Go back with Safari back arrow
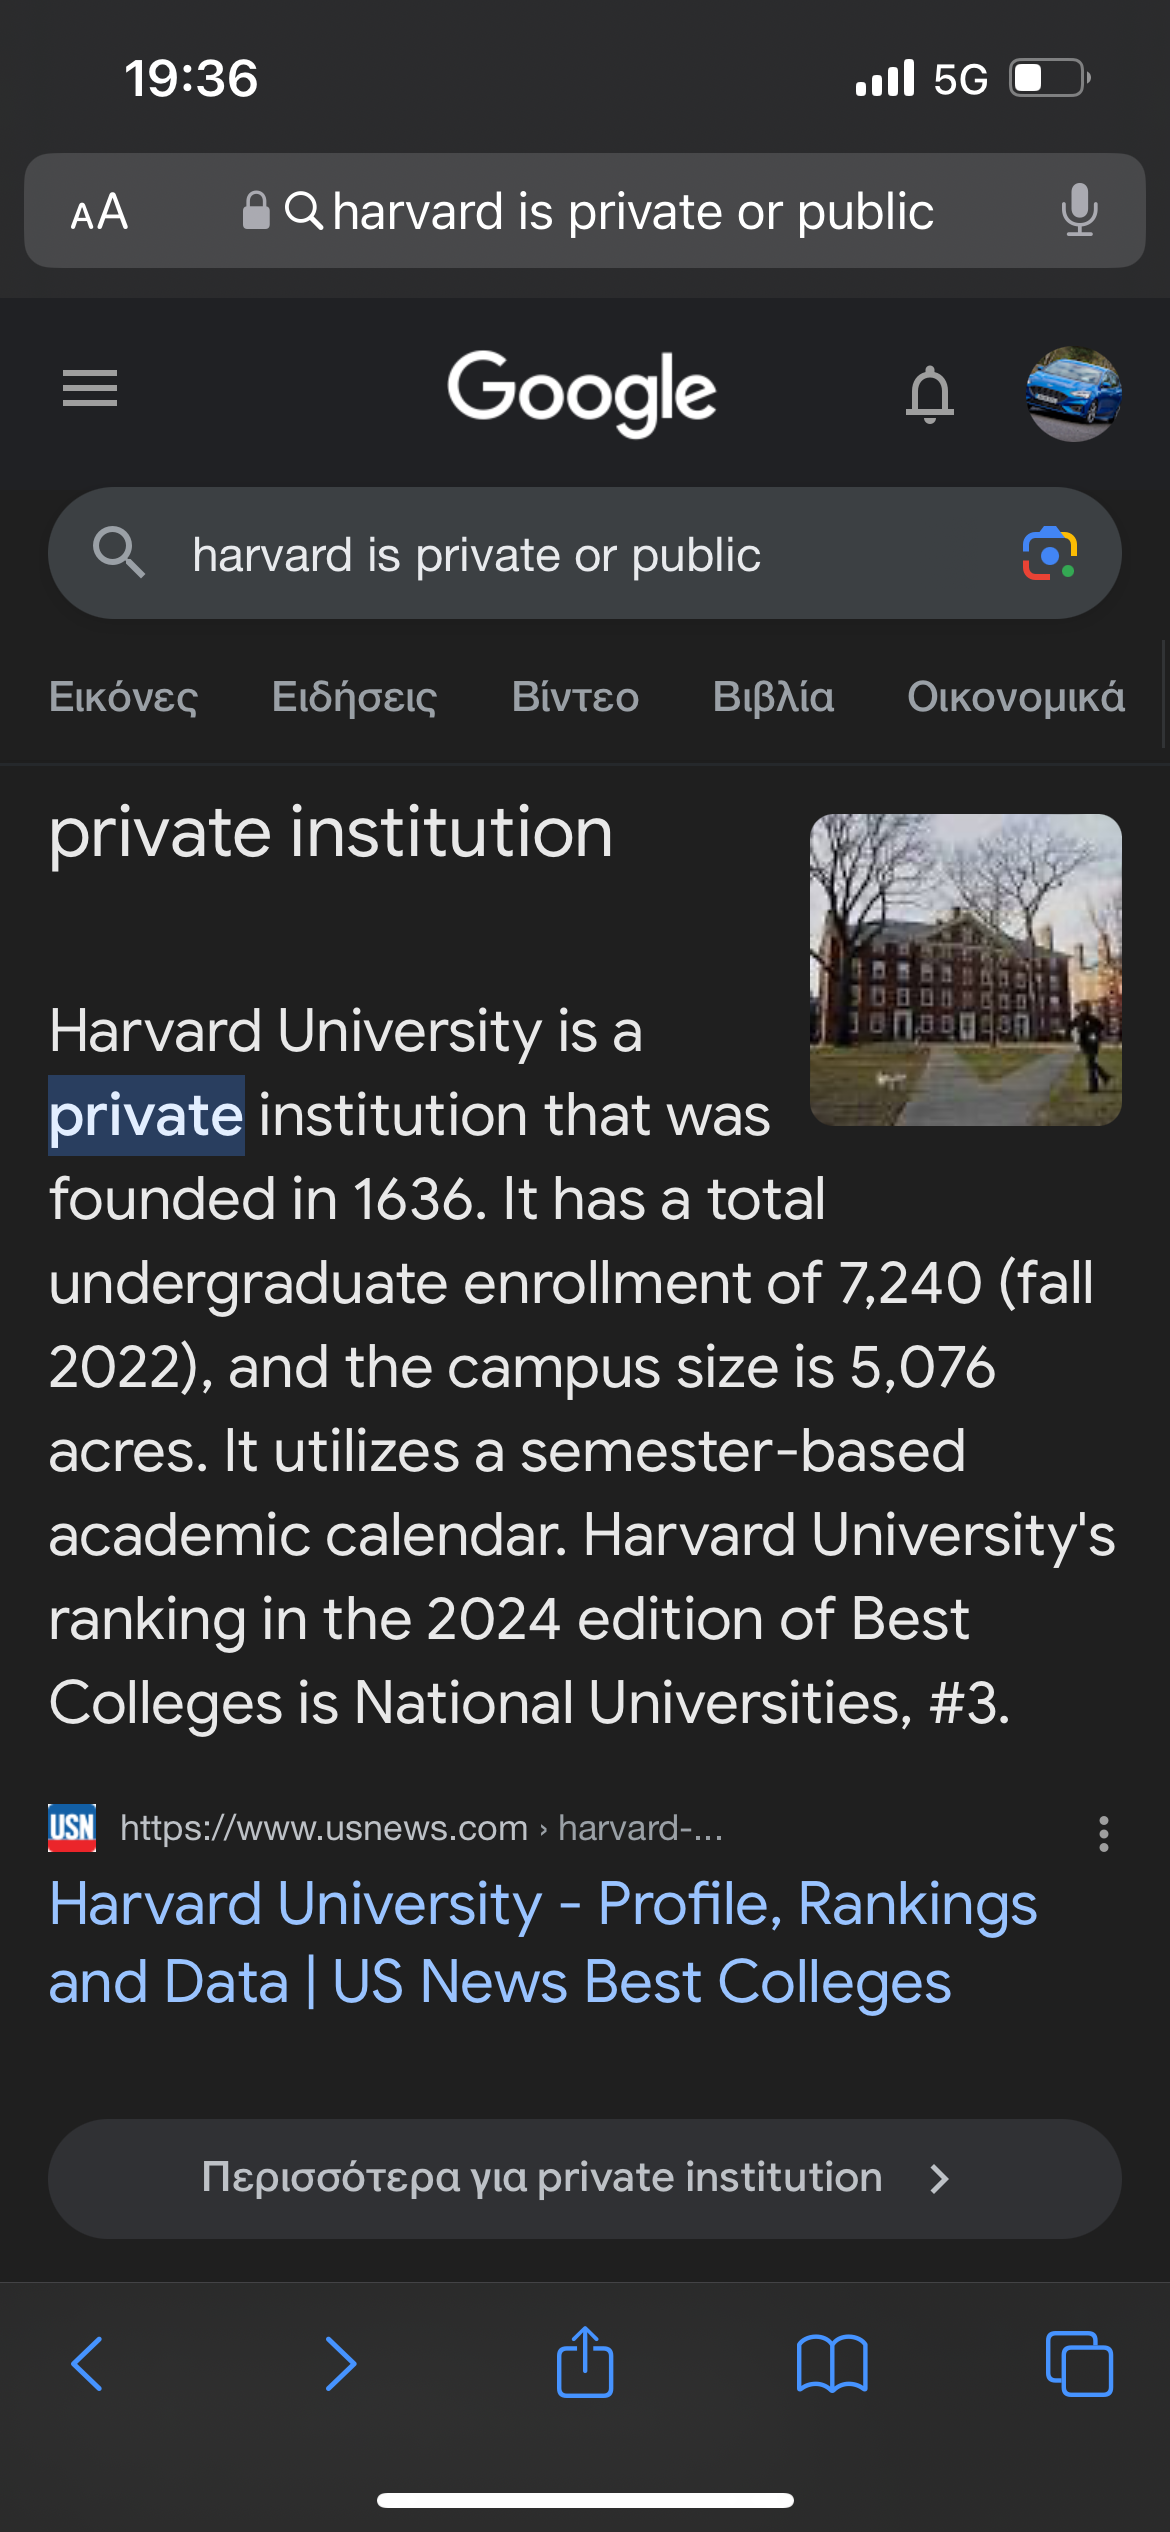 pyautogui.click(x=88, y=2364)
